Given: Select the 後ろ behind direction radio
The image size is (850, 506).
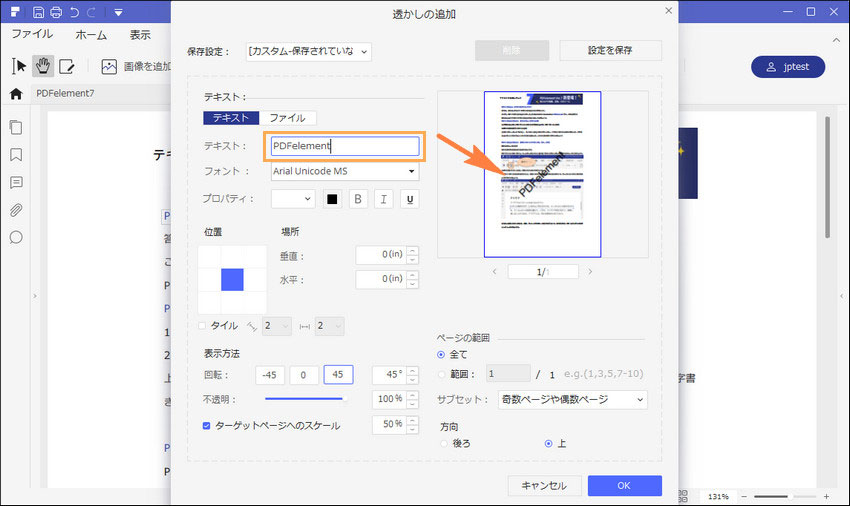Looking at the screenshot, I should point(444,444).
